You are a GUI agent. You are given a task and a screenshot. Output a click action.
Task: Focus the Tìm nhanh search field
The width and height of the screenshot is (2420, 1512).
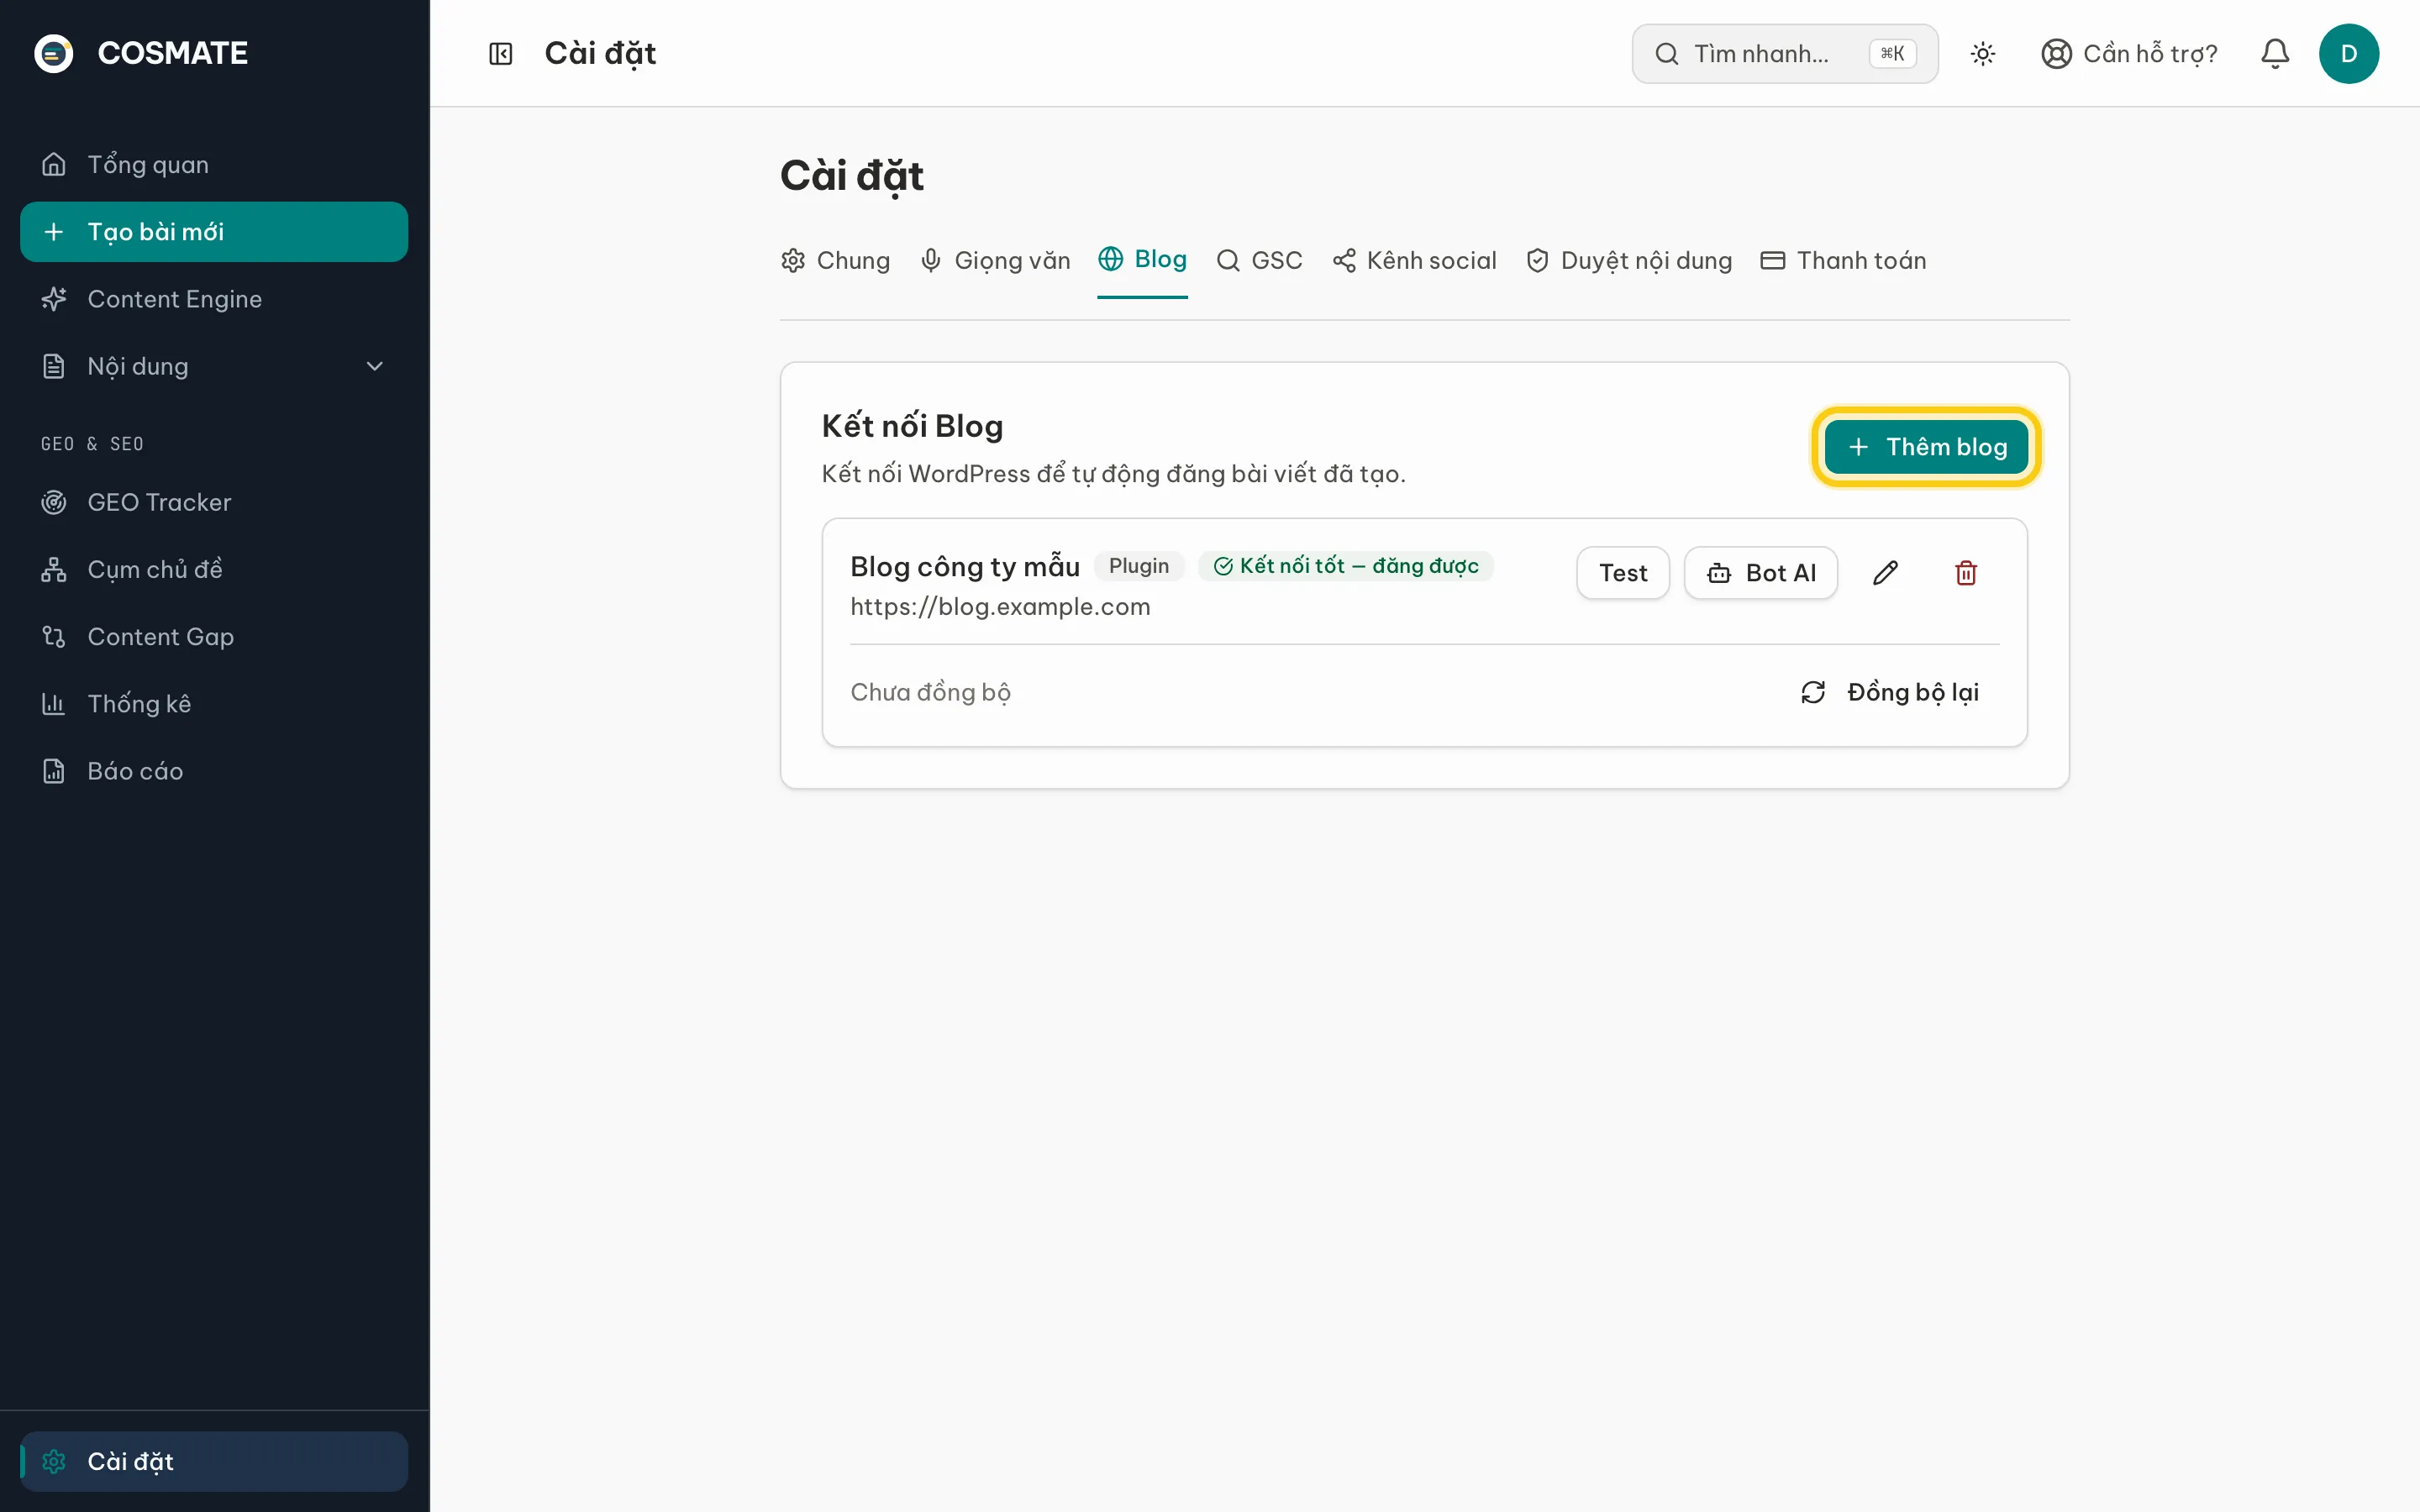[x=1784, y=54]
